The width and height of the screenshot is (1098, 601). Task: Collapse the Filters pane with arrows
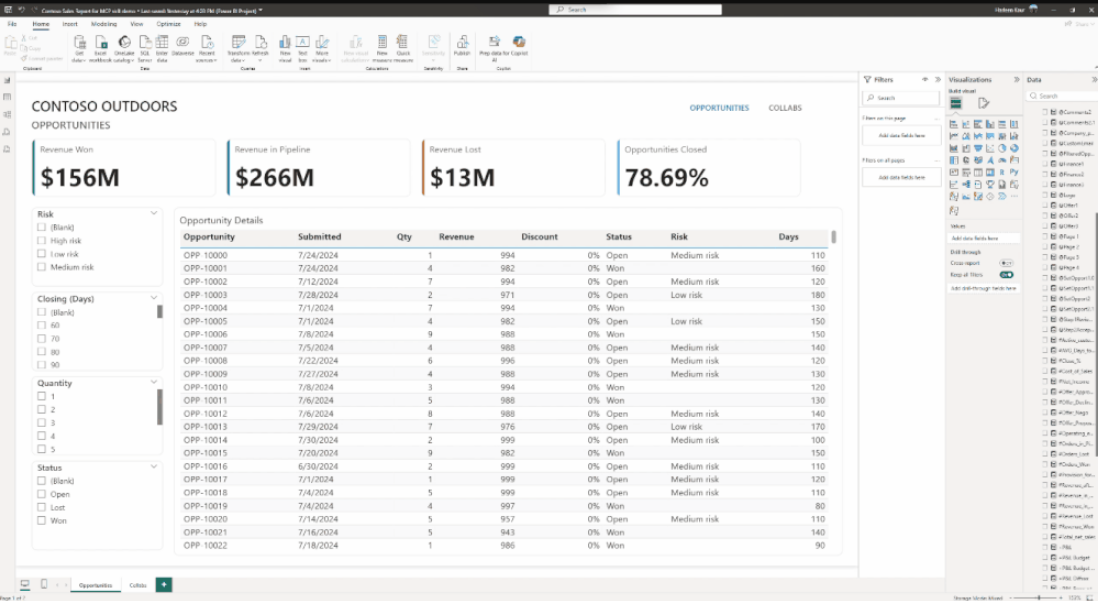click(x=938, y=79)
